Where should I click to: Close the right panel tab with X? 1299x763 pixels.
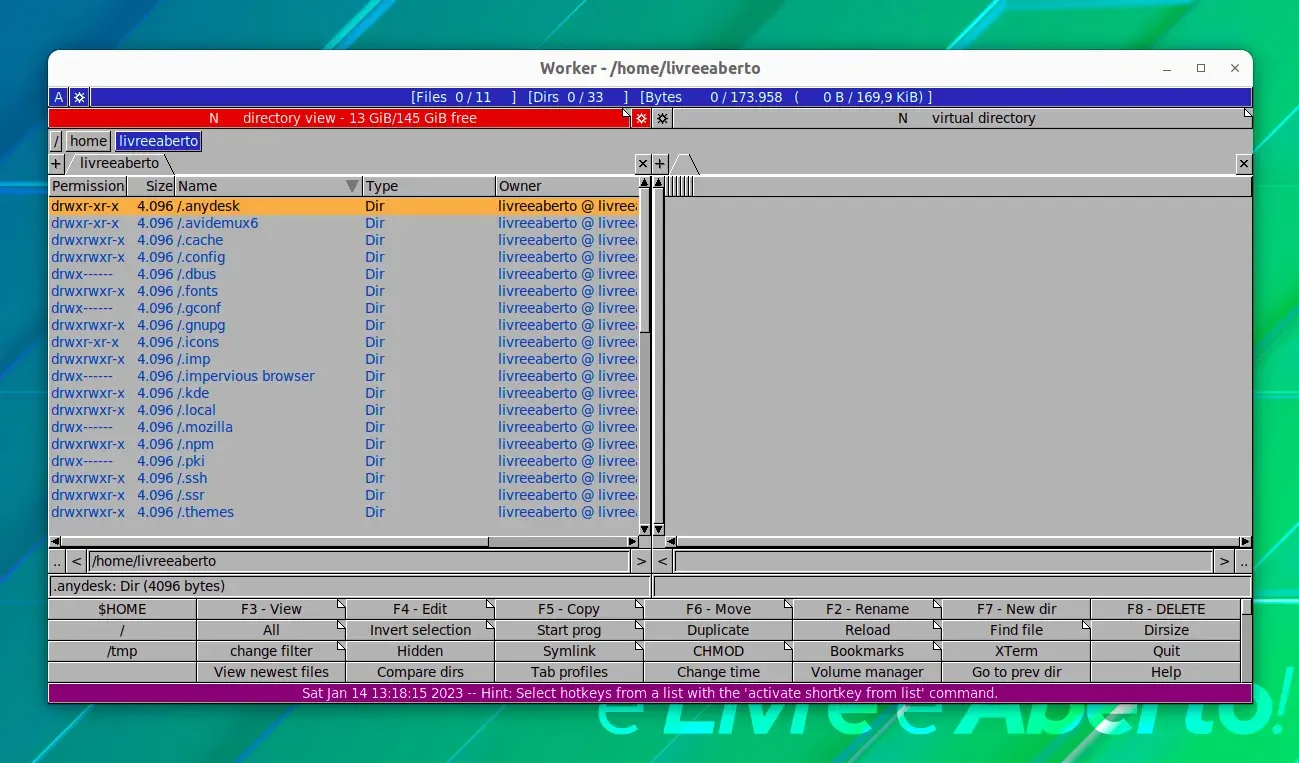click(x=1244, y=163)
